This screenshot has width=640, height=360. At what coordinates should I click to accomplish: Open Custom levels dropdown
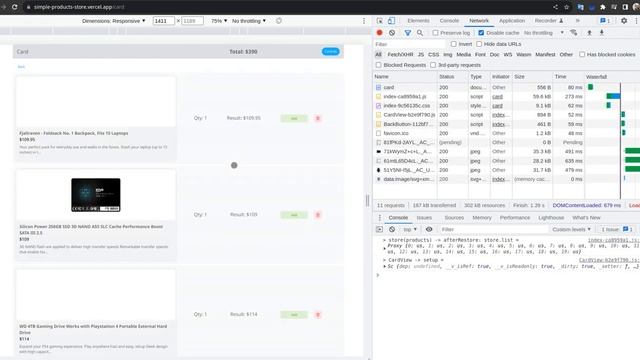click(x=571, y=229)
